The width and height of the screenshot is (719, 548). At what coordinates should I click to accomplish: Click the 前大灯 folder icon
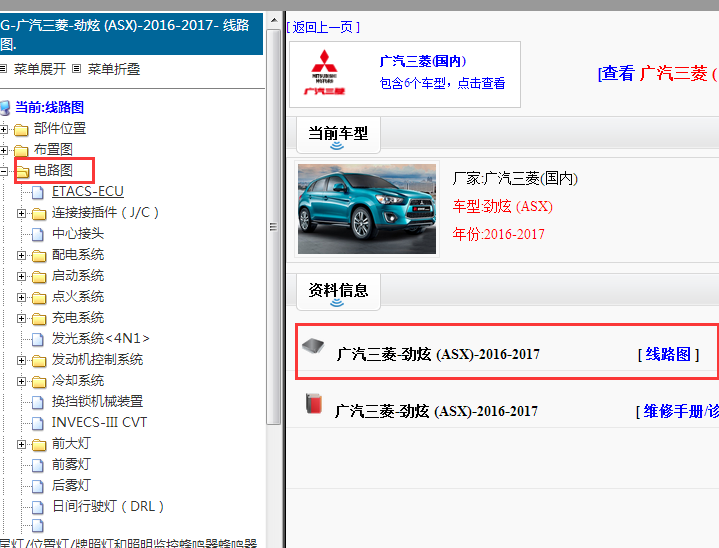tap(39, 445)
